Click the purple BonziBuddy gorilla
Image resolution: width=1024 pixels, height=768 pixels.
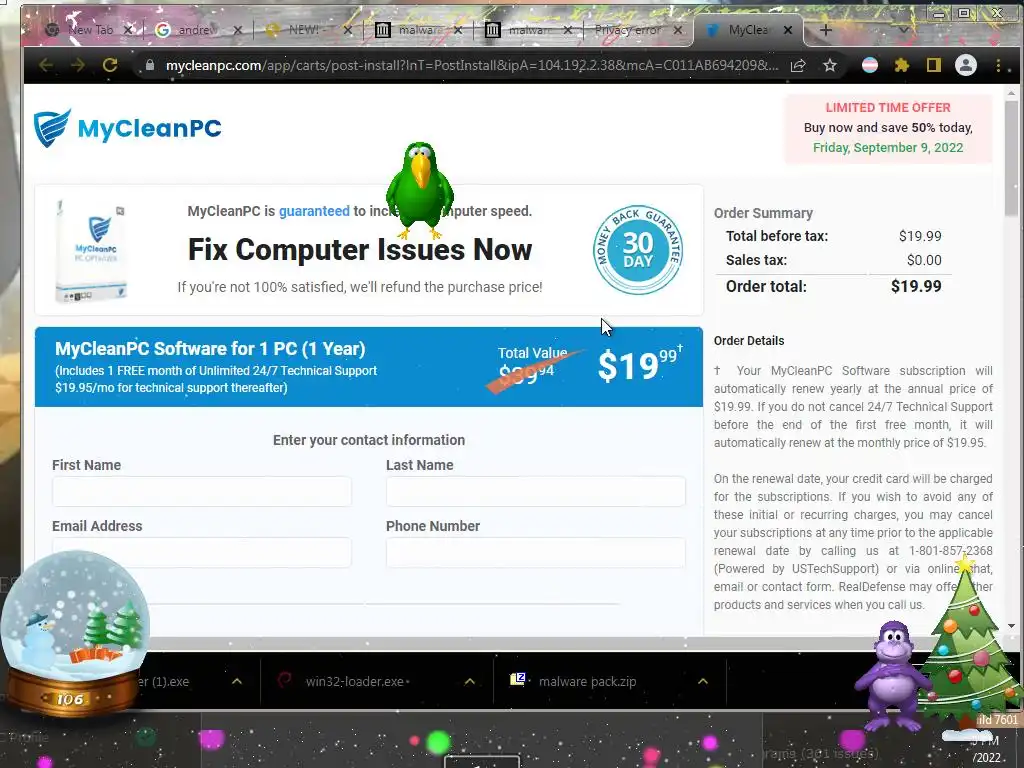click(x=891, y=676)
